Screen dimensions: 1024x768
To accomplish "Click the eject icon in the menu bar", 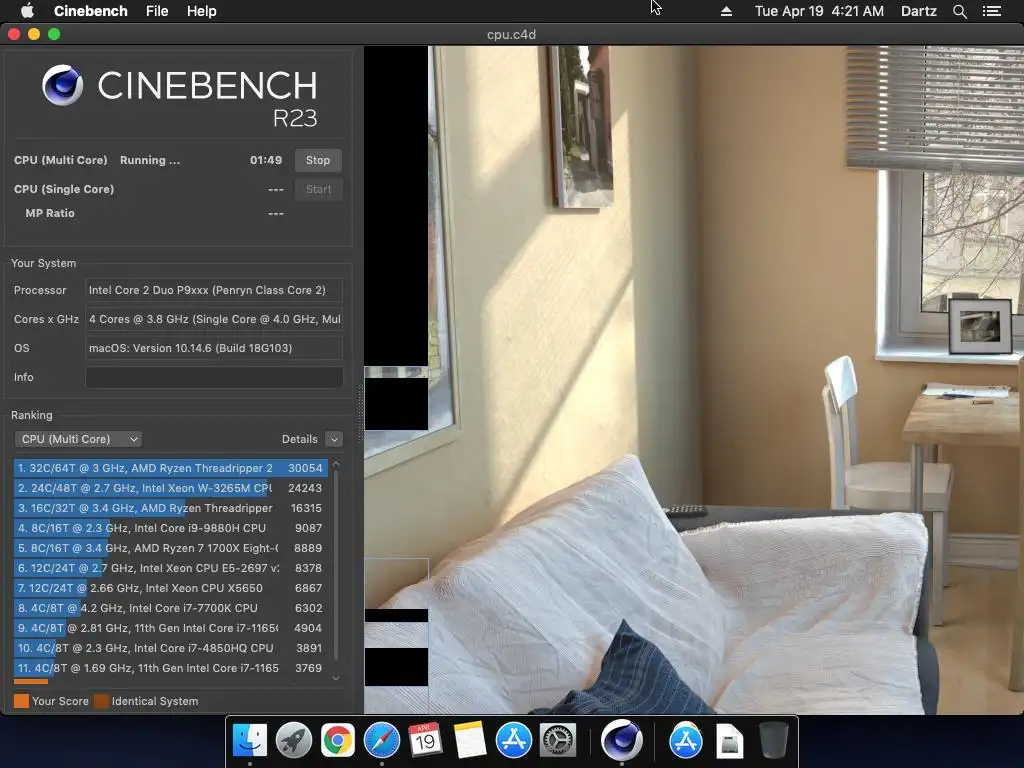I will tap(726, 11).
